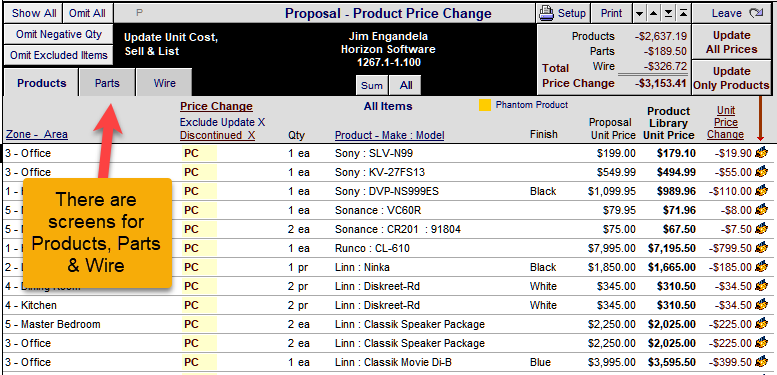The image size is (777, 375).
Task: Click update icon for Linn Ninka row
Action: [x=761, y=267]
